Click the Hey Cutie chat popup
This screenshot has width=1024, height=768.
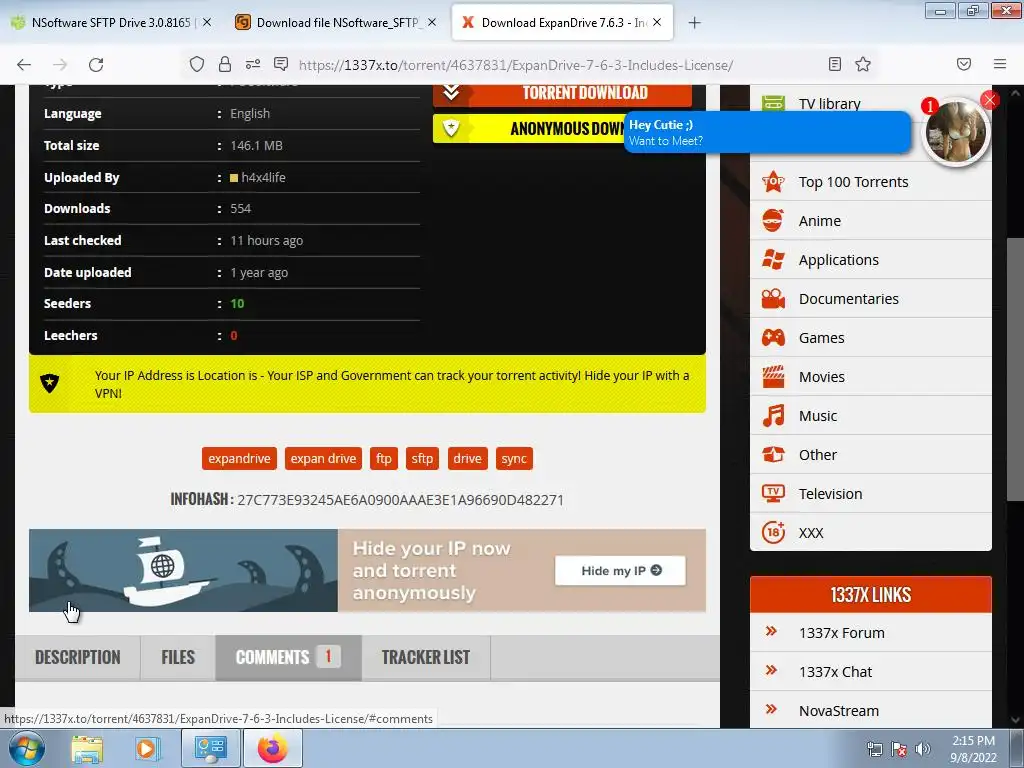click(767, 133)
